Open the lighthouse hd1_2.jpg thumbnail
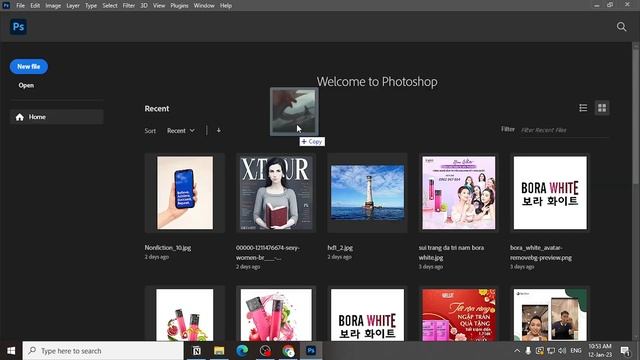The width and height of the screenshot is (640, 360). point(367,193)
